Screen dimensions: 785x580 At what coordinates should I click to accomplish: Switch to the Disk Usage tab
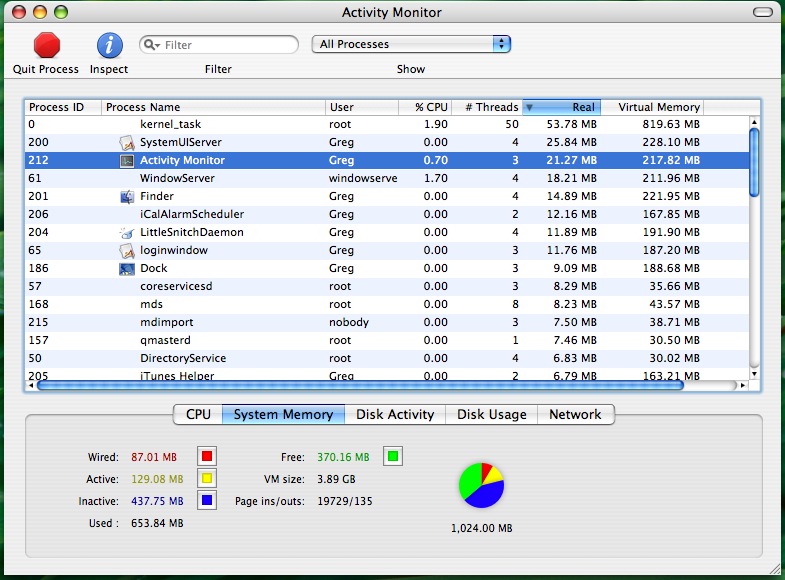(491, 414)
